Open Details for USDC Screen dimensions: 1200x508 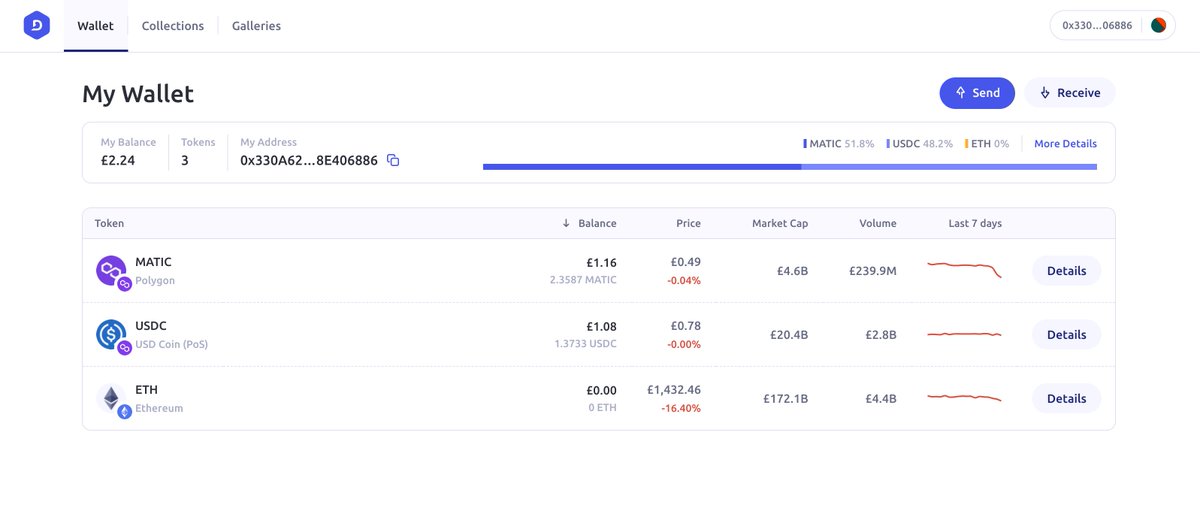tap(1066, 335)
